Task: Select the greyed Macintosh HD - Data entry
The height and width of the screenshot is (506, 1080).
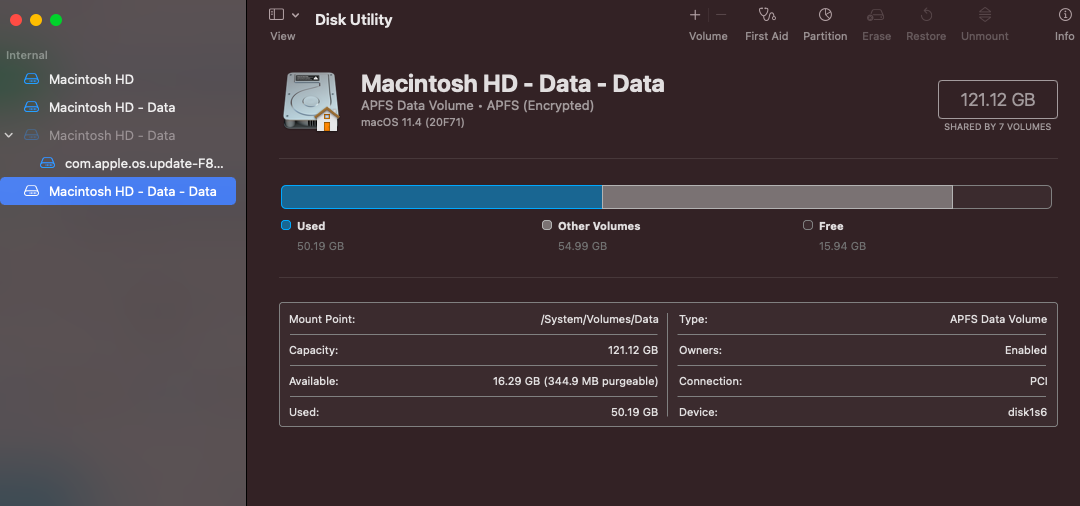Action: pos(118,136)
